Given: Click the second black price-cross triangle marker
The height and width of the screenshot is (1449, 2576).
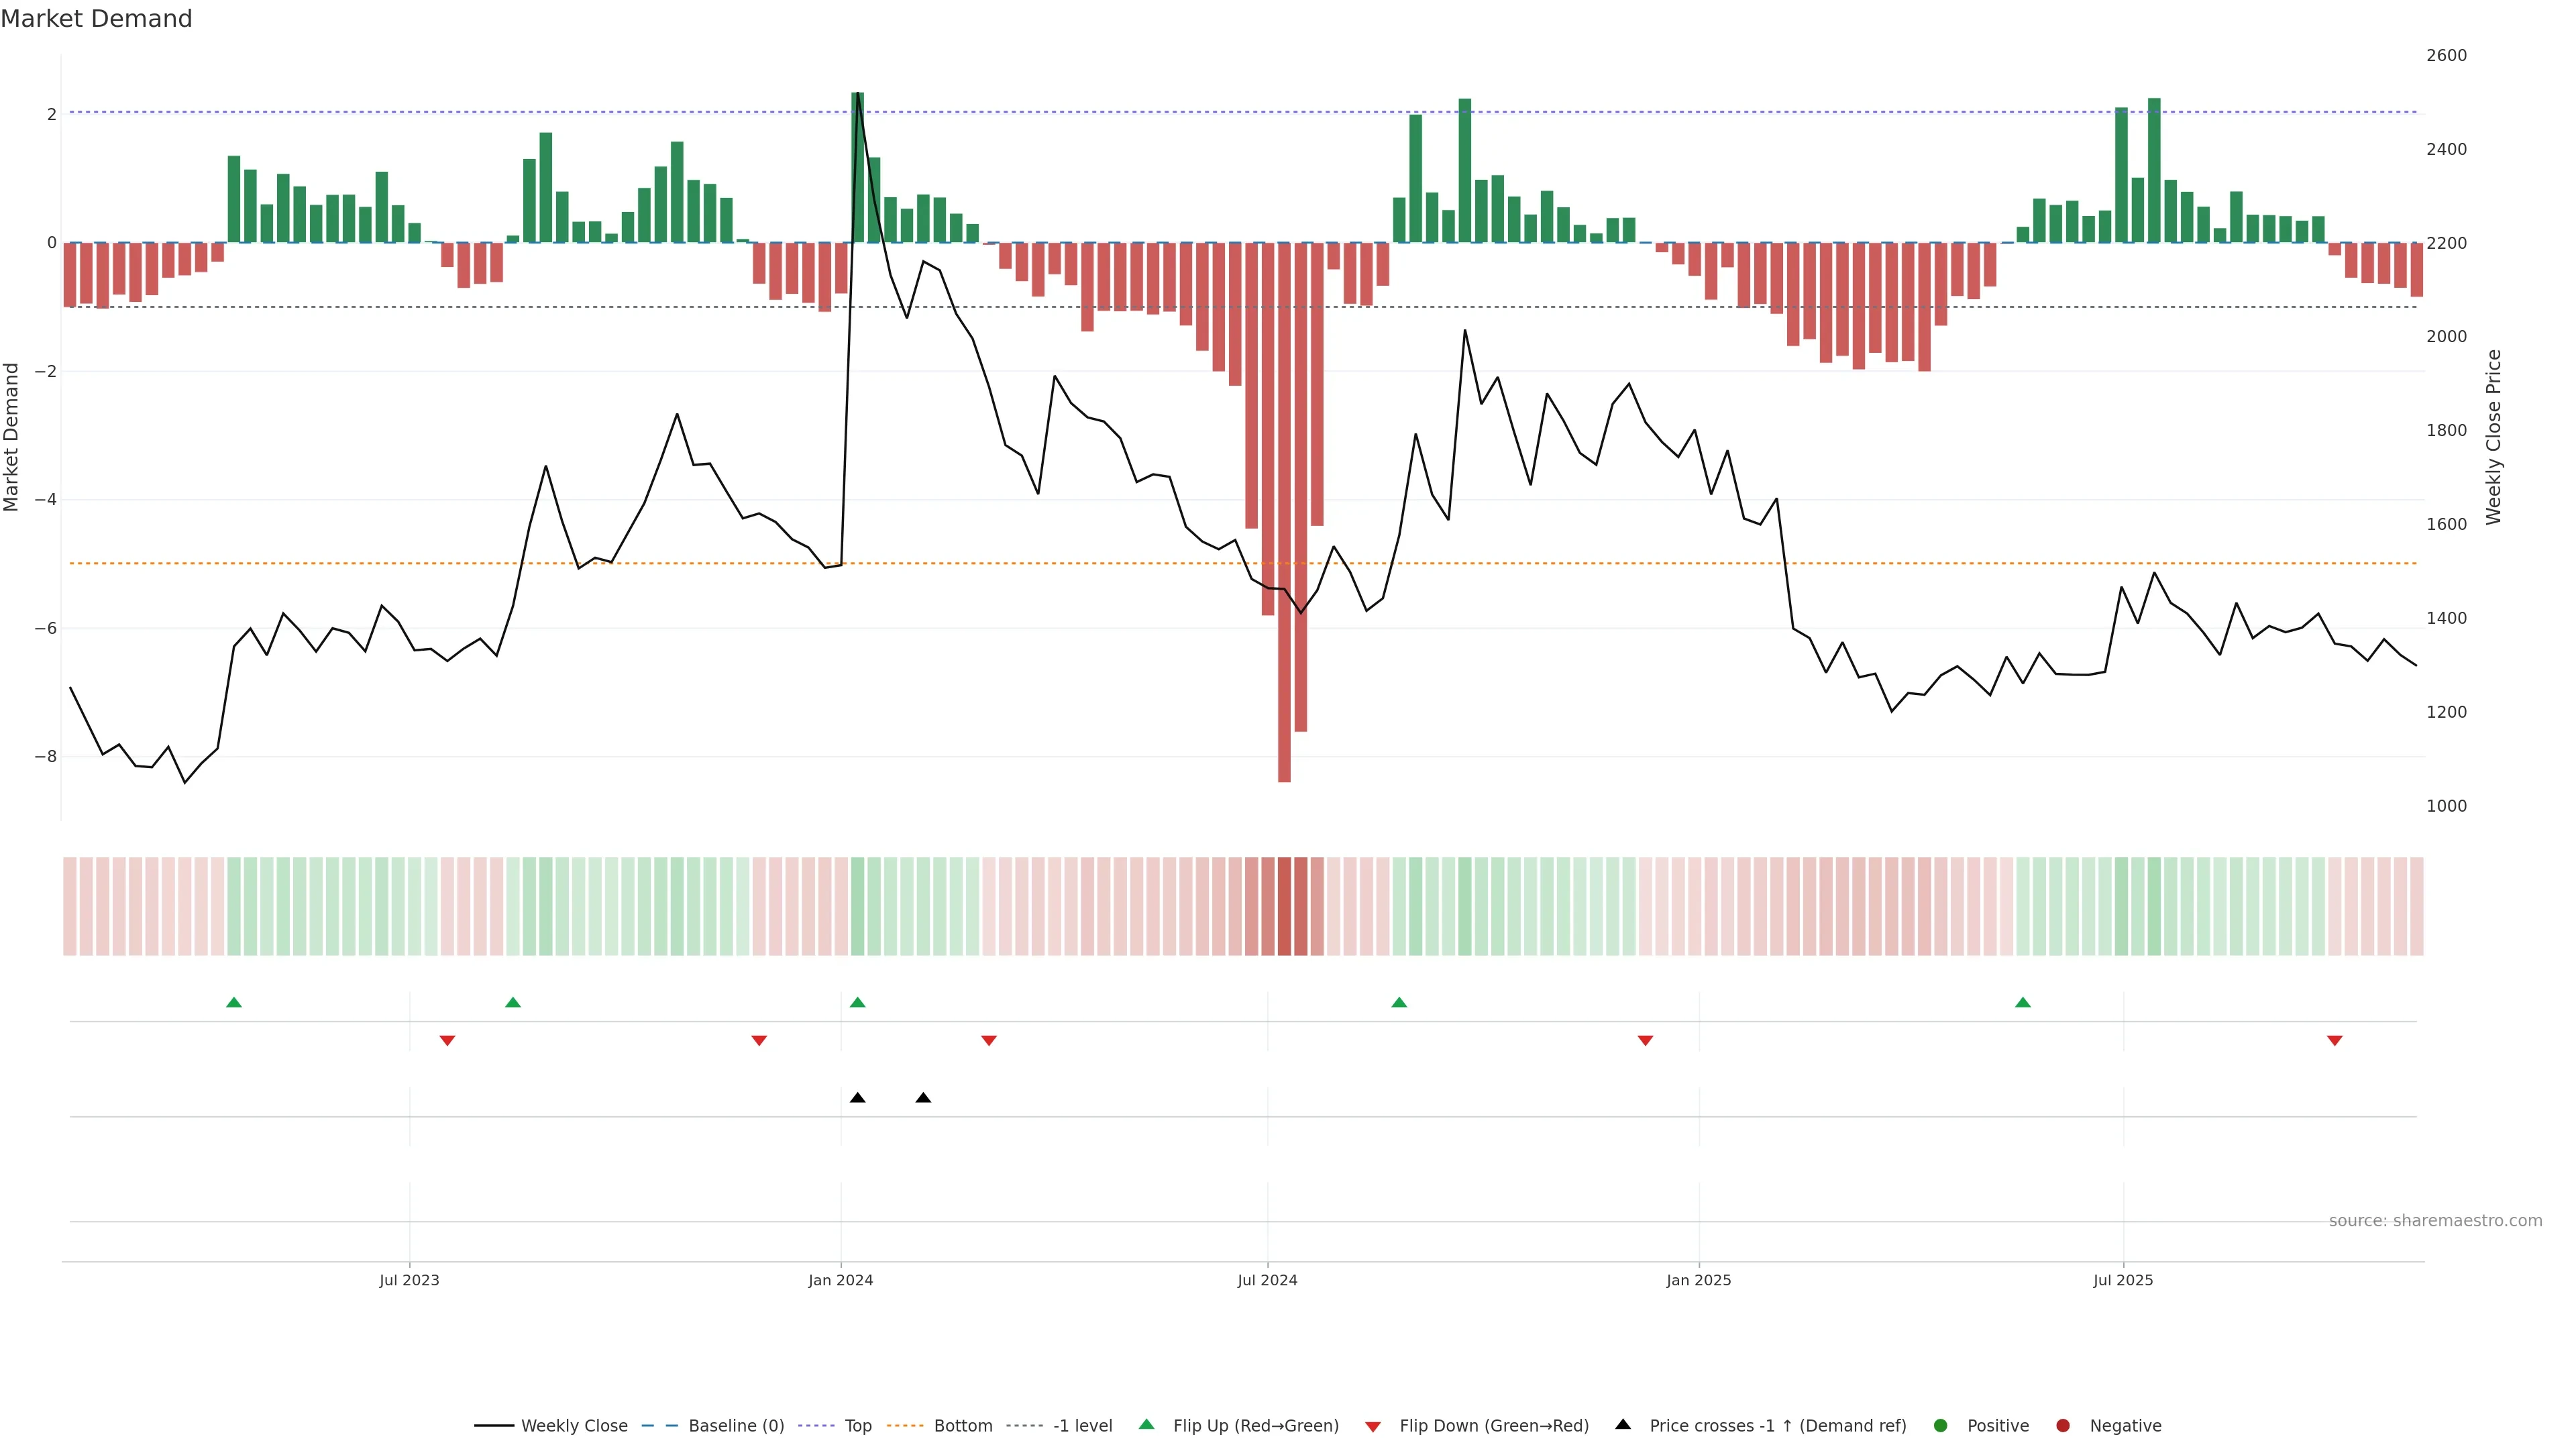Looking at the screenshot, I should tap(923, 1098).
